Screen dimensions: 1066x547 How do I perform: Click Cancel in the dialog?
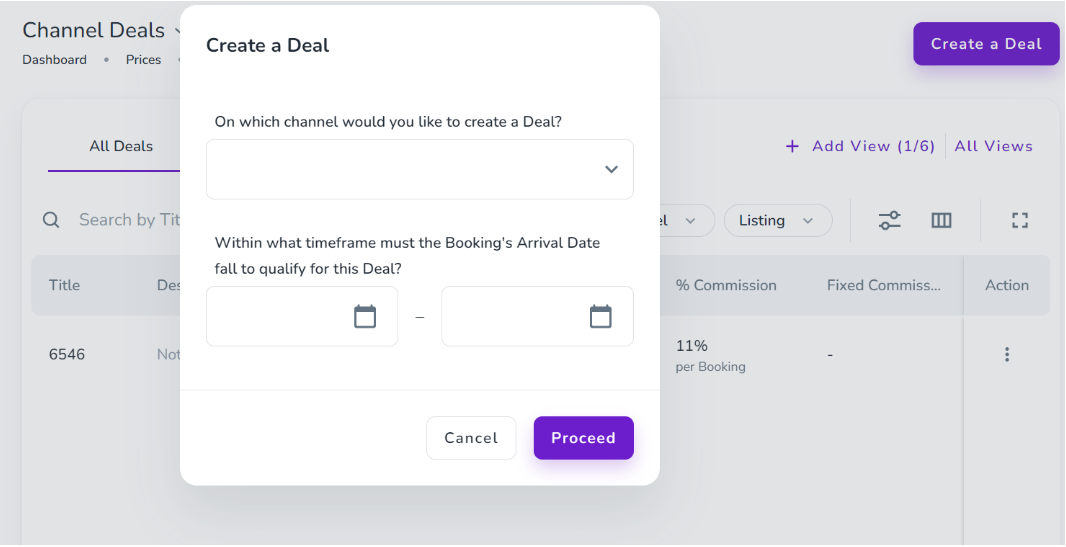coord(471,438)
